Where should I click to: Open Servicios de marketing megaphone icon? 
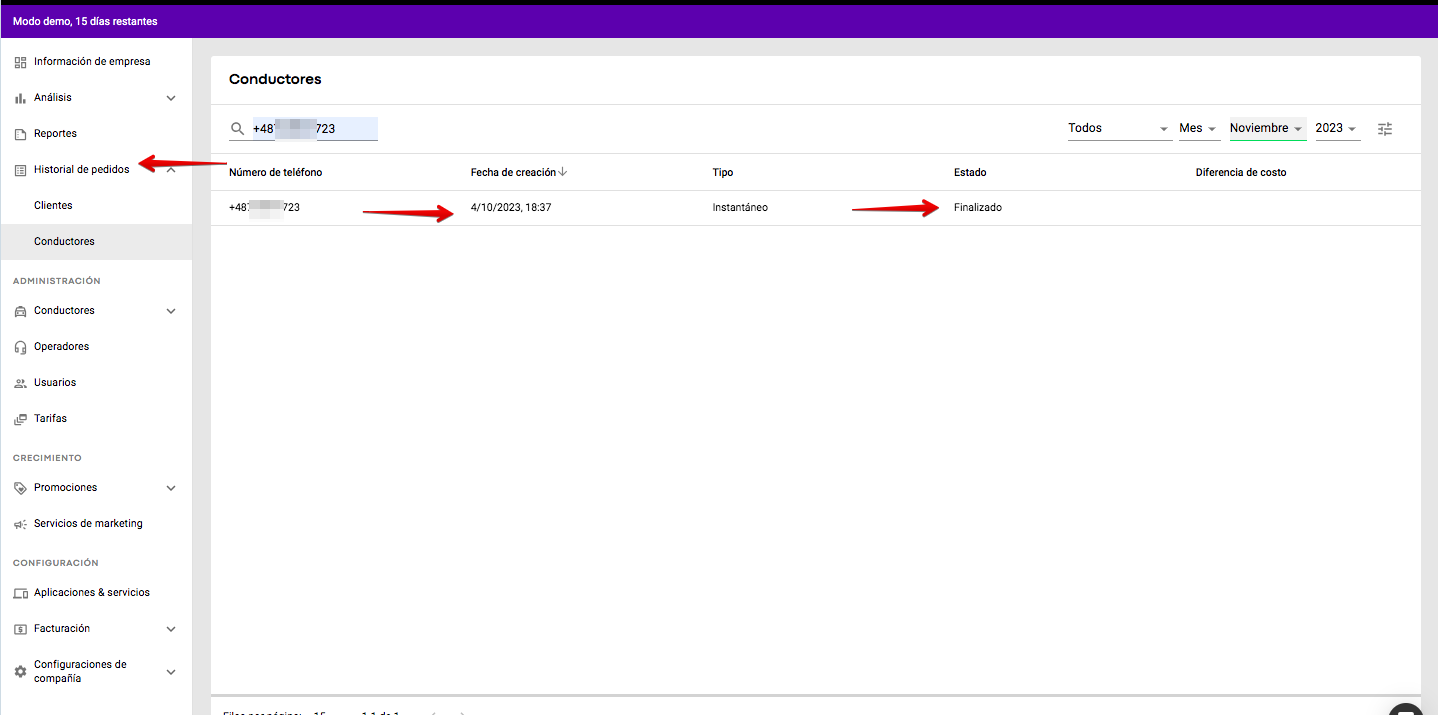pyautogui.click(x=20, y=524)
